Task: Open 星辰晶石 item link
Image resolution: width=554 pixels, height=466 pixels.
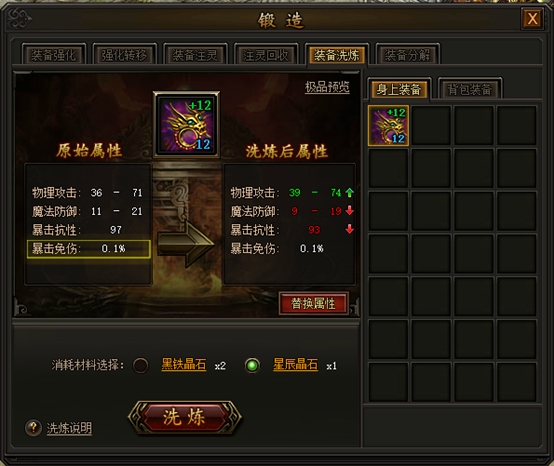Action: pos(295,364)
